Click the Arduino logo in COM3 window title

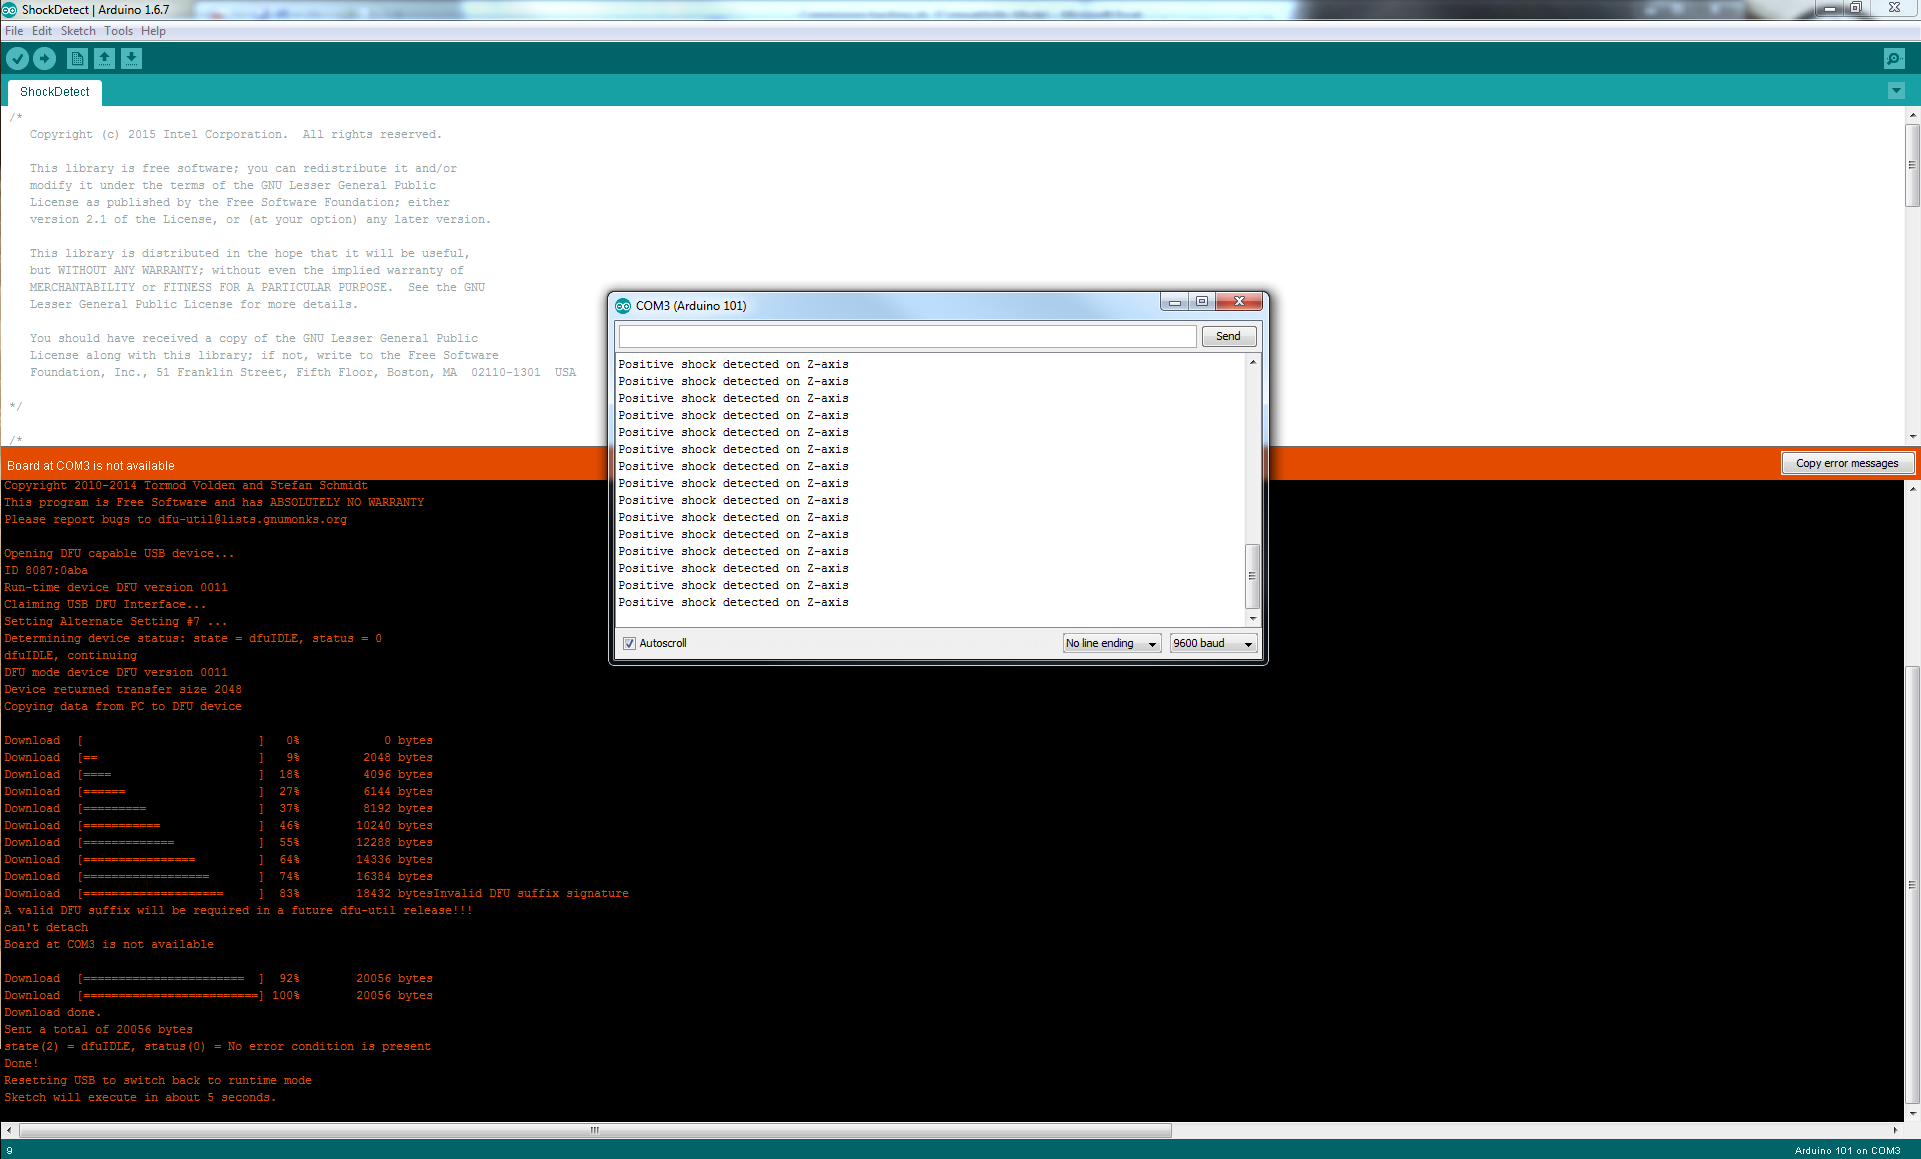pos(623,306)
